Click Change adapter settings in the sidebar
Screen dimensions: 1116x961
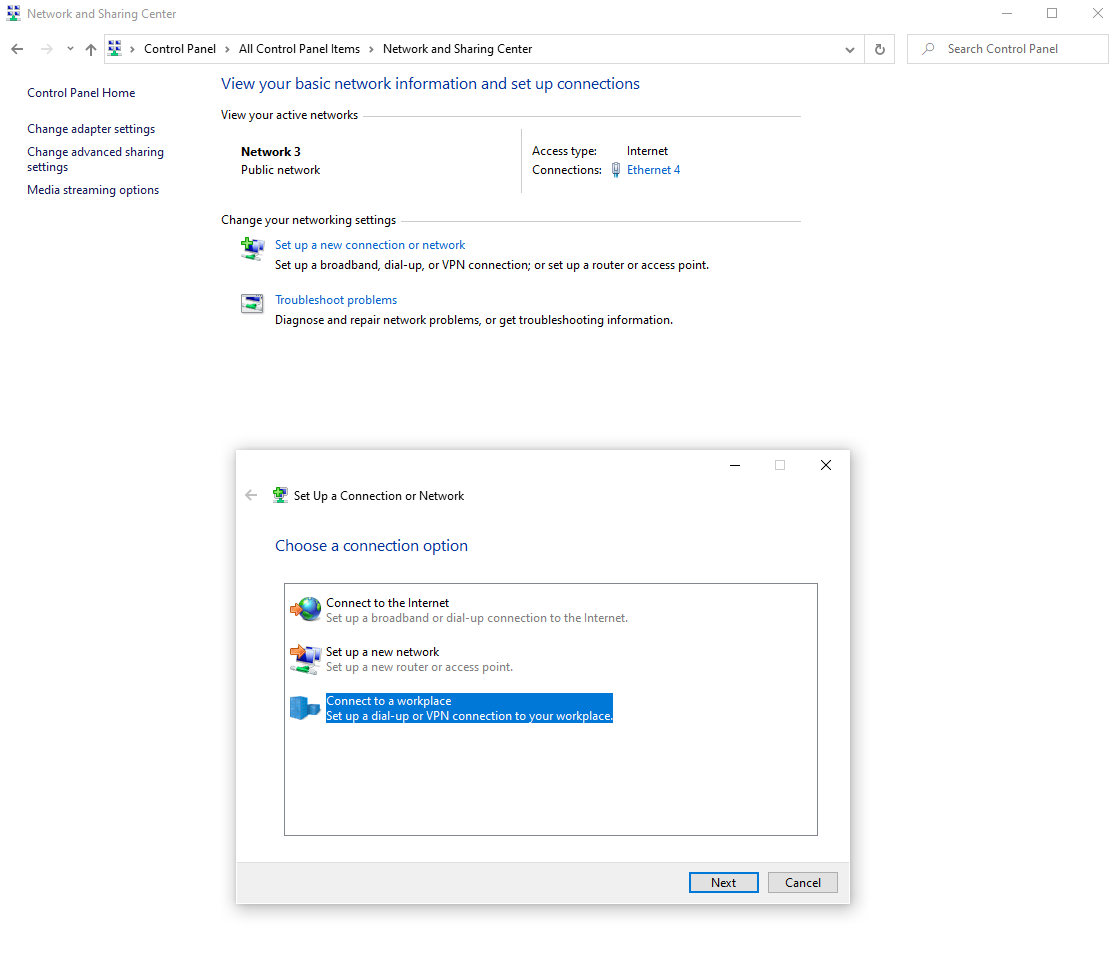pos(90,128)
